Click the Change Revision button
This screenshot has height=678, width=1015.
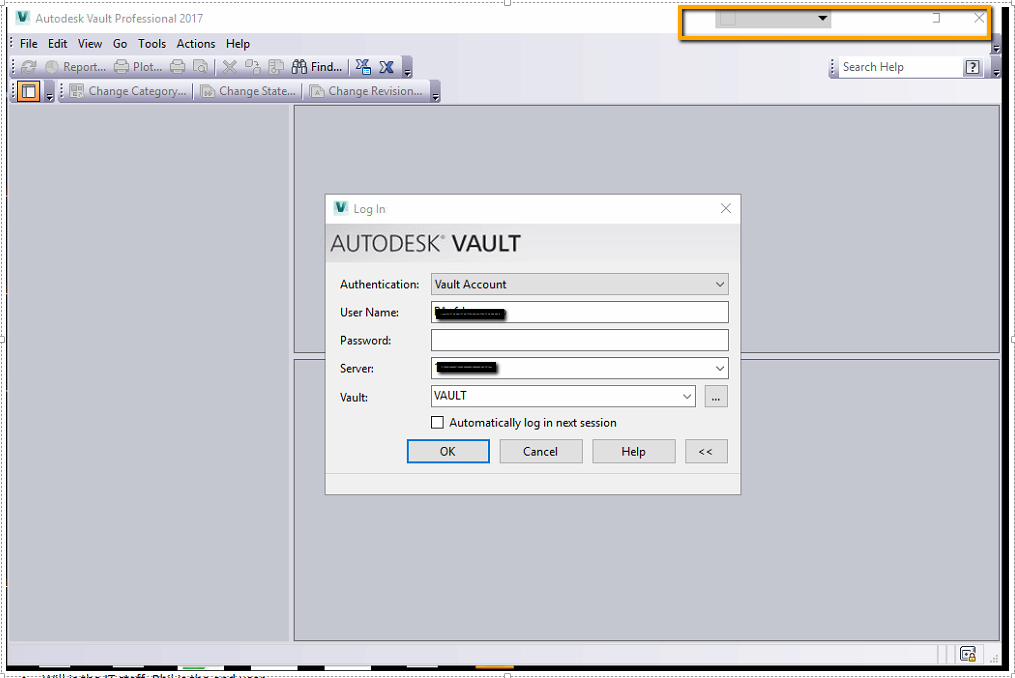(366, 91)
